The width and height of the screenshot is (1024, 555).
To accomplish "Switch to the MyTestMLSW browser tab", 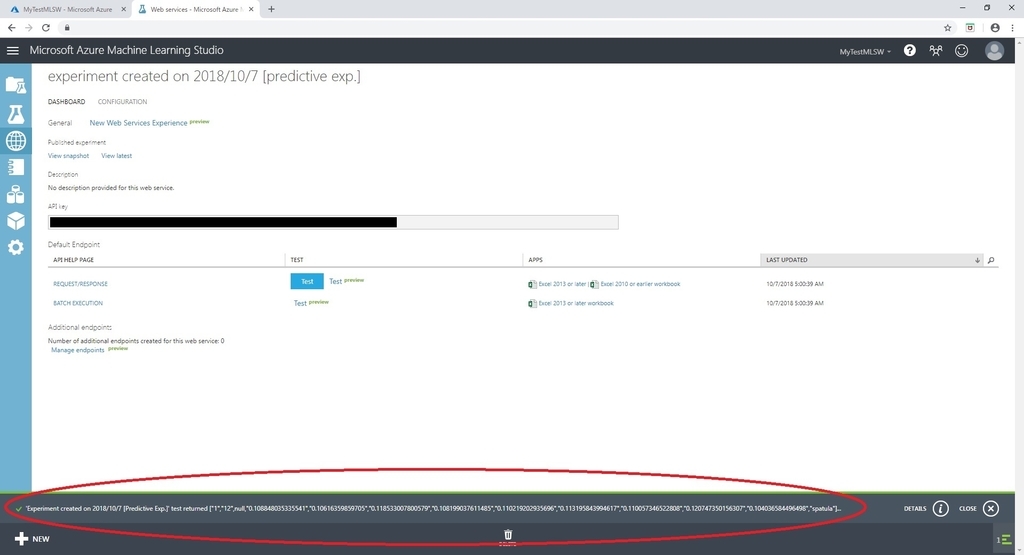I will pyautogui.click(x=65, y=9).
